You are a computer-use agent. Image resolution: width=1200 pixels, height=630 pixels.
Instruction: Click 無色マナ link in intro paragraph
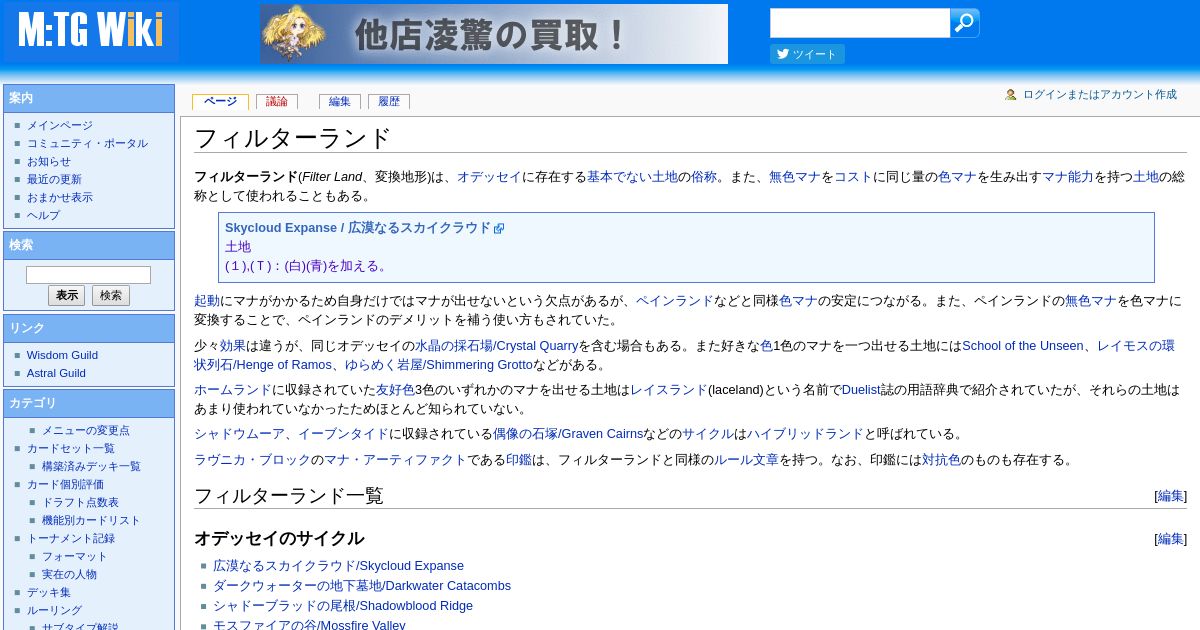coord(795,177)
